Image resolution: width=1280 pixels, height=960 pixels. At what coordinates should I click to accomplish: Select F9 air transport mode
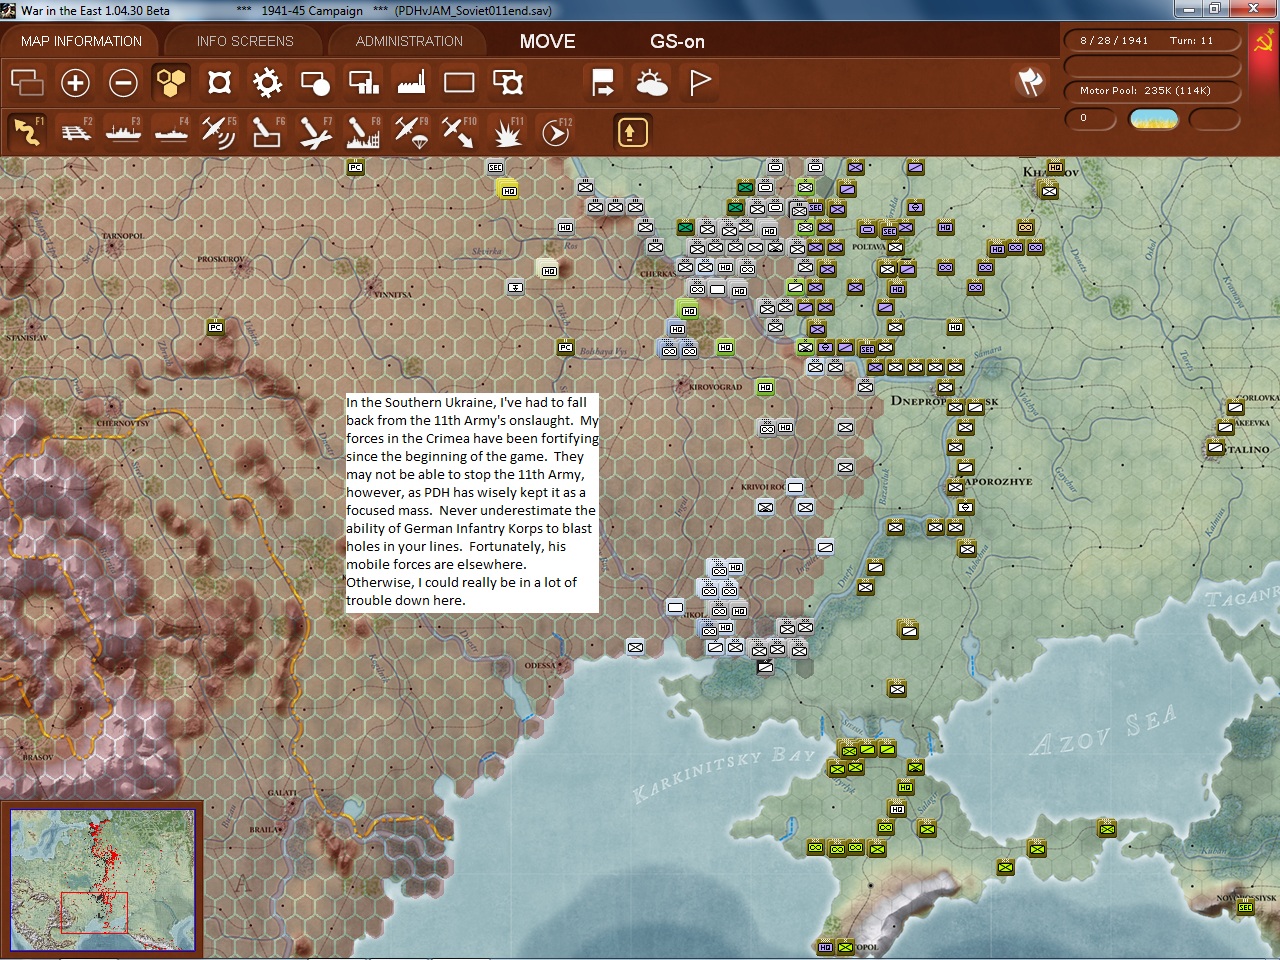click(411, 131)
